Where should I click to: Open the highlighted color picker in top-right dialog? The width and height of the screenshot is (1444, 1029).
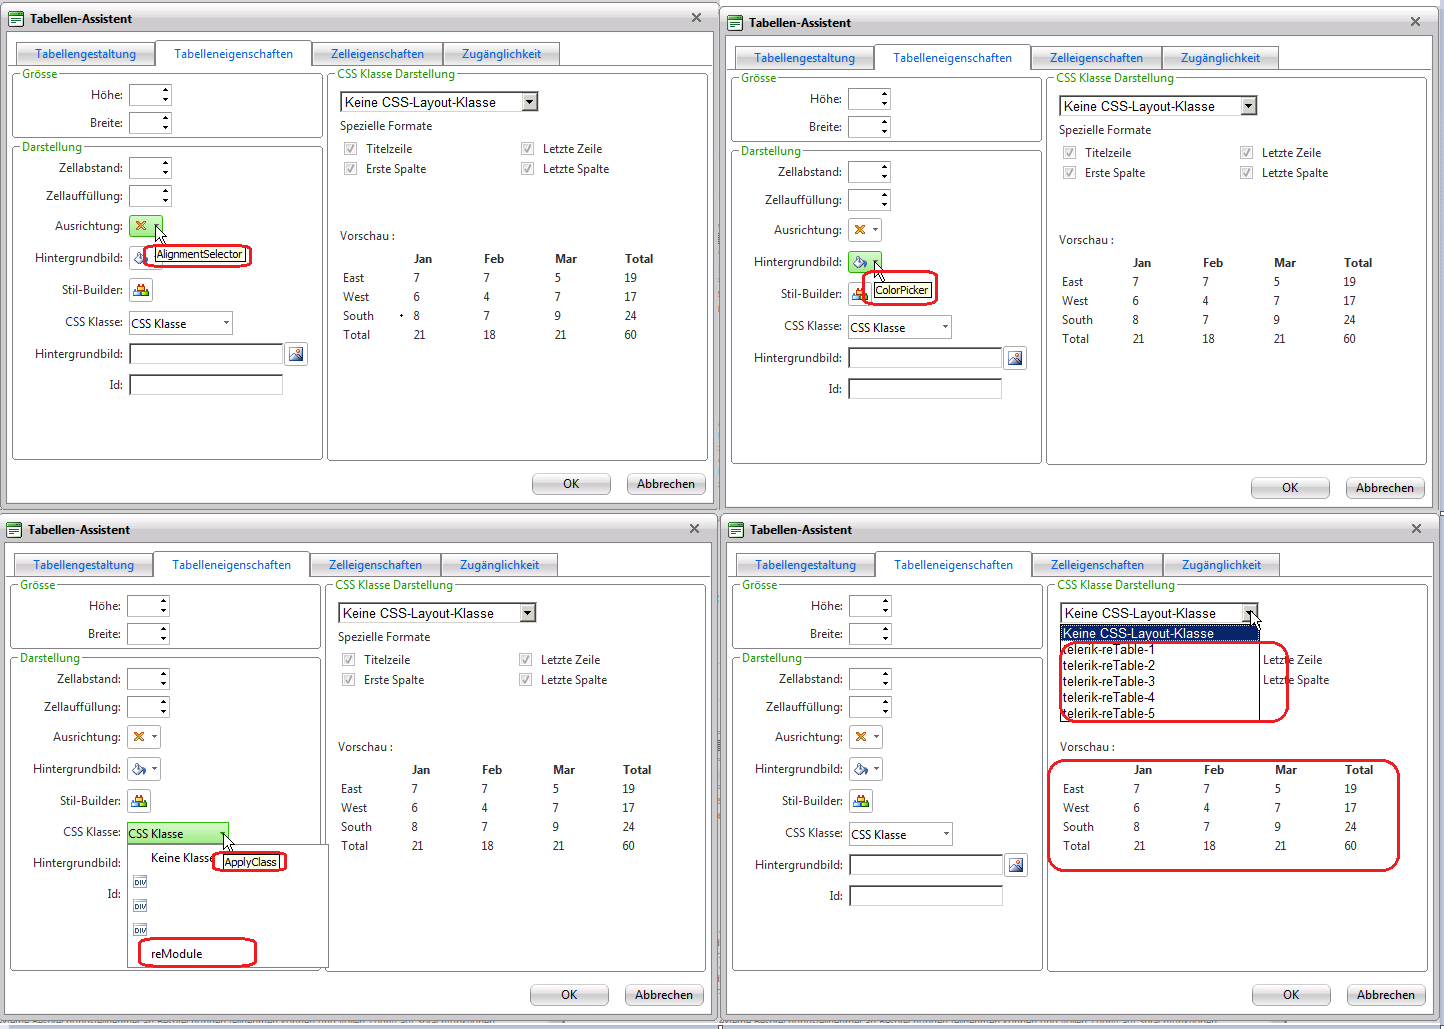(865, 262)
